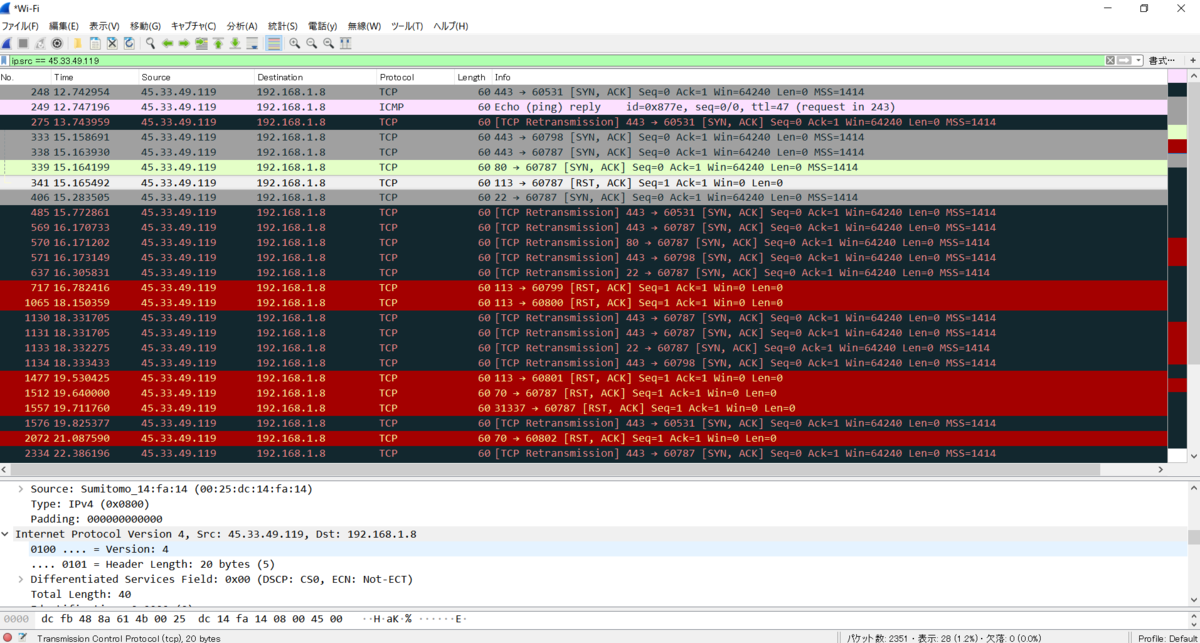Click packet list vertical scrollbar up arrow
Image resolution: width=1200 pixels, height=643 pixels.
coord(1193,76)
